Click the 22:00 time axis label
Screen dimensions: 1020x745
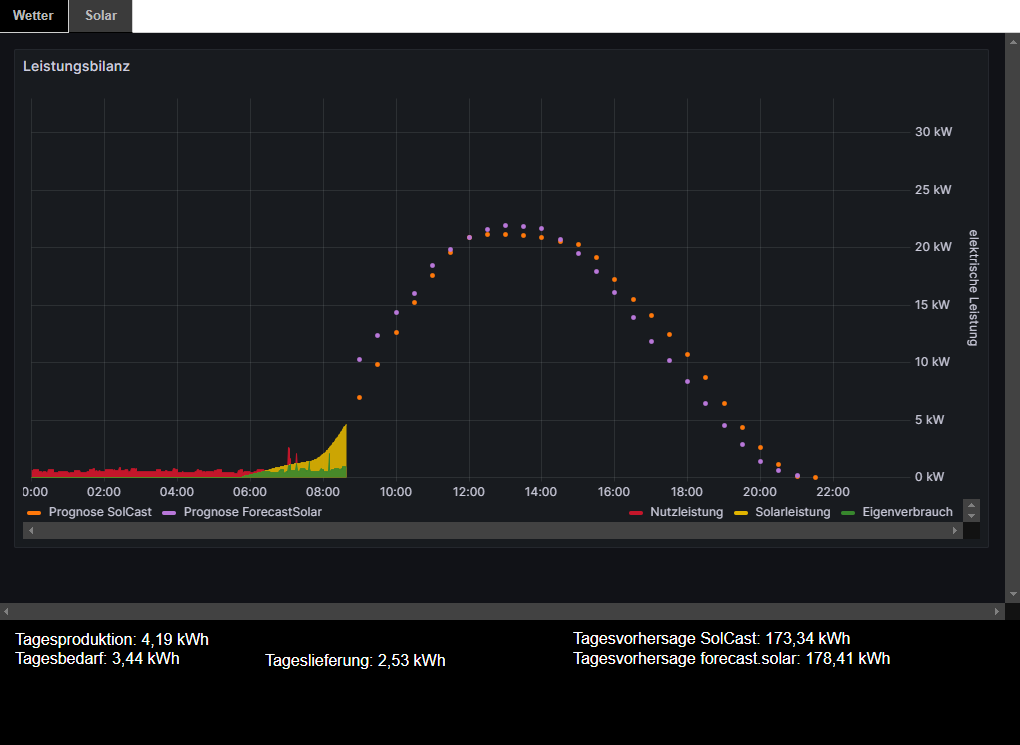click(x=833, y=492)
